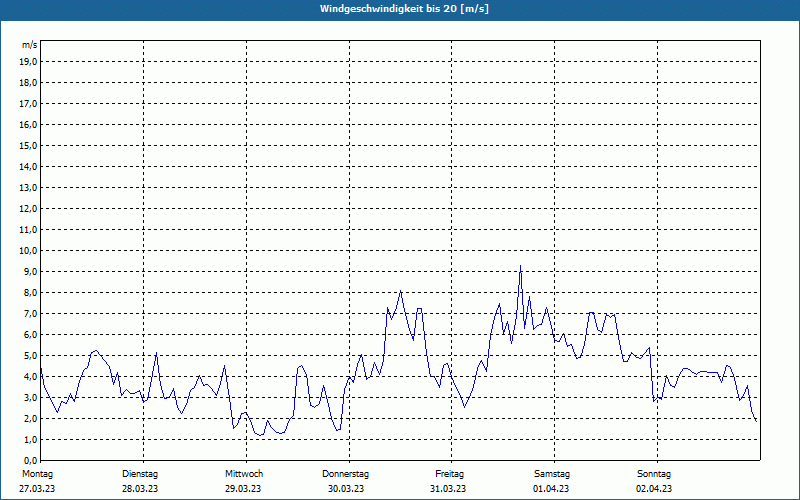Select the 6,0 y-axis label
Viewport: 800px width, 500px height.
pos(30,335)
